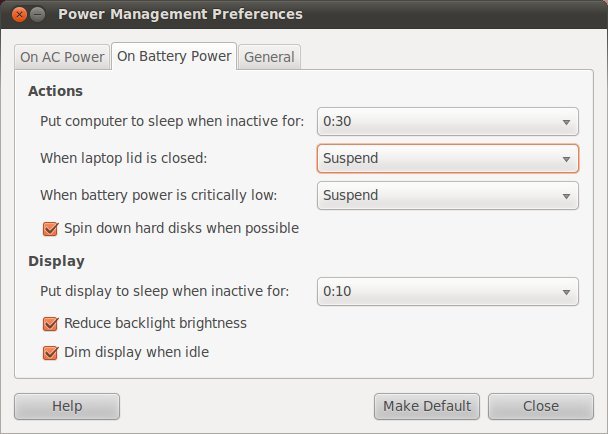Expand the laptop lid closed action dropdown
608x434 pixels.
tap(447, 158)
